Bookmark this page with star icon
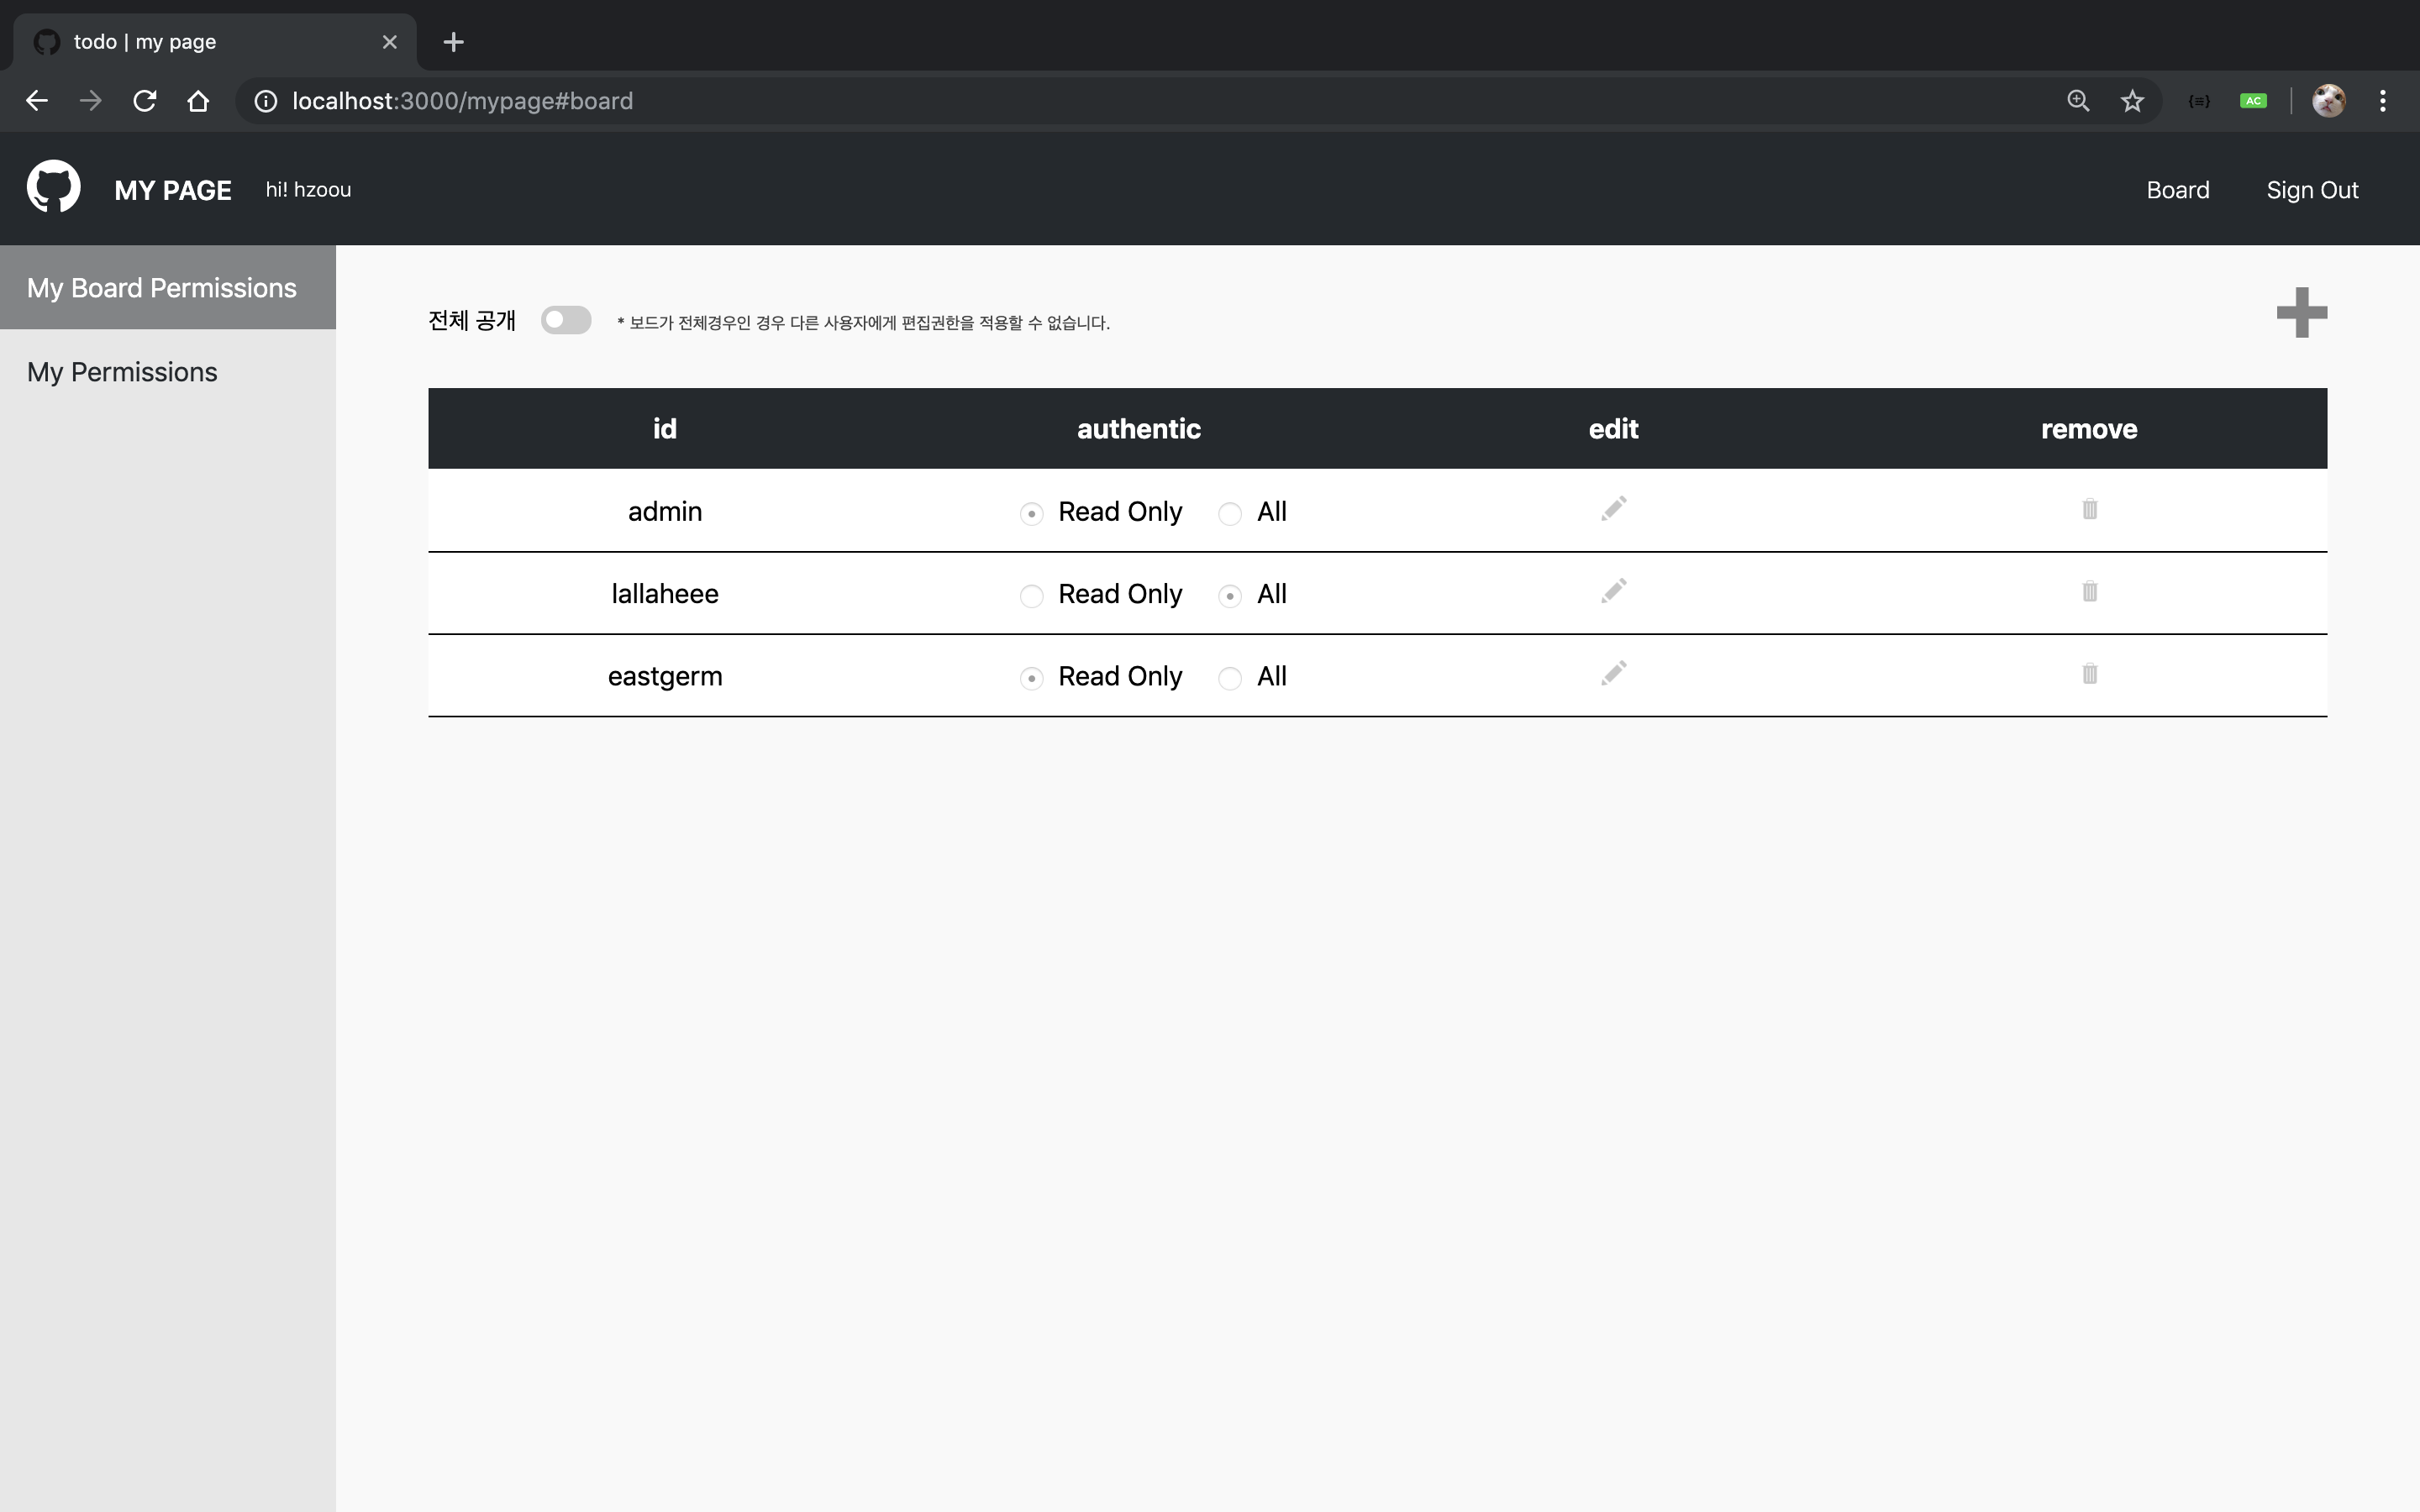This screenshot has height=1512, width=2420. pyautogui.click(x=2132, y=101)
